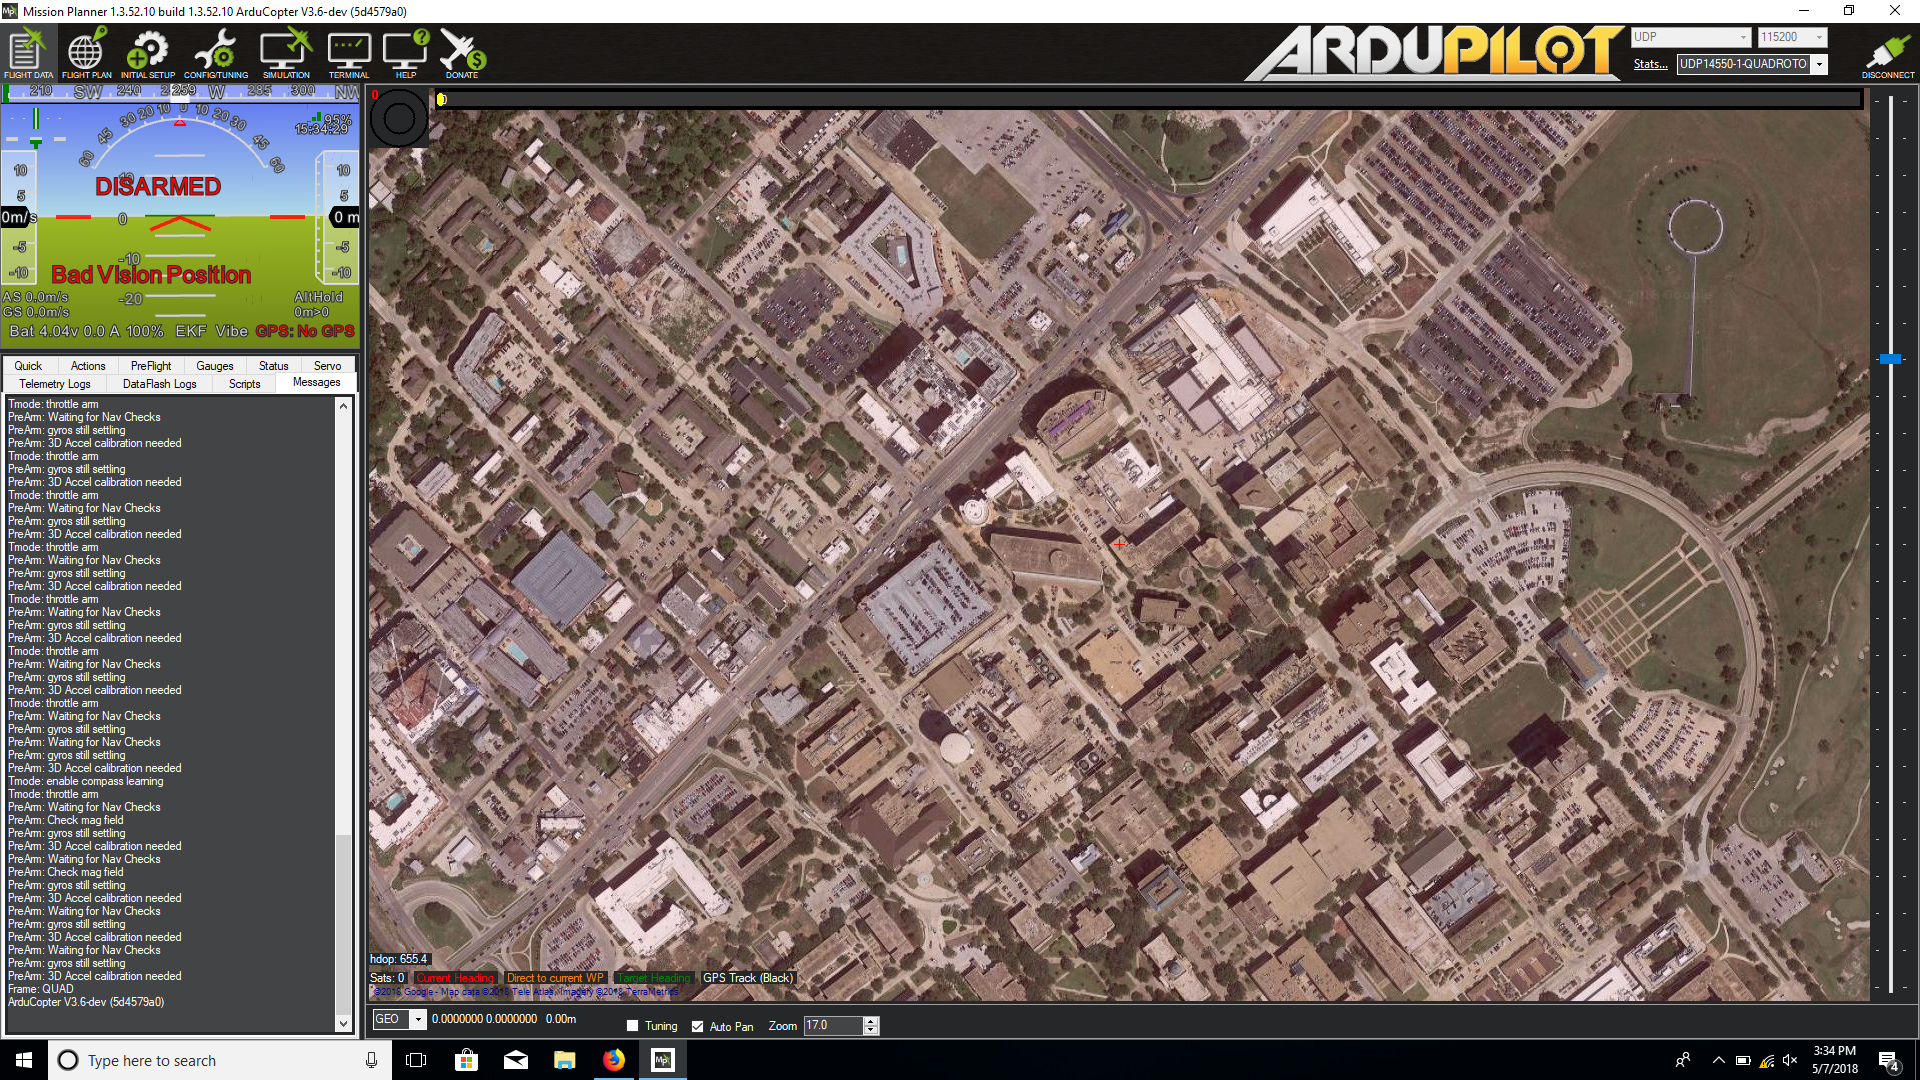Open the UDP14550-1-QUADROTOR vehicle dropdown
The image size is (1920, 1080).
click(x=1819, y=64)
